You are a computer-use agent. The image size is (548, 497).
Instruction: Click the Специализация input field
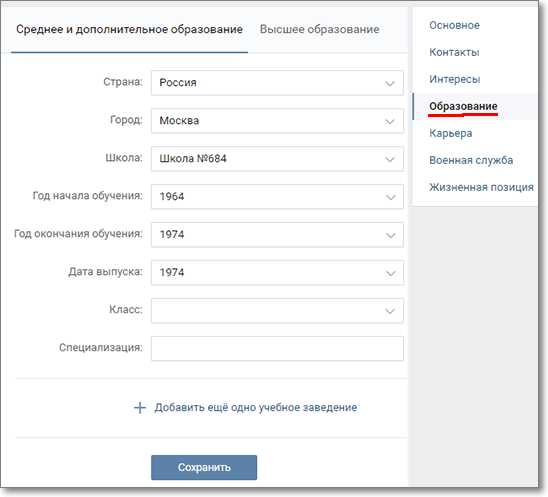coord(277,348)
